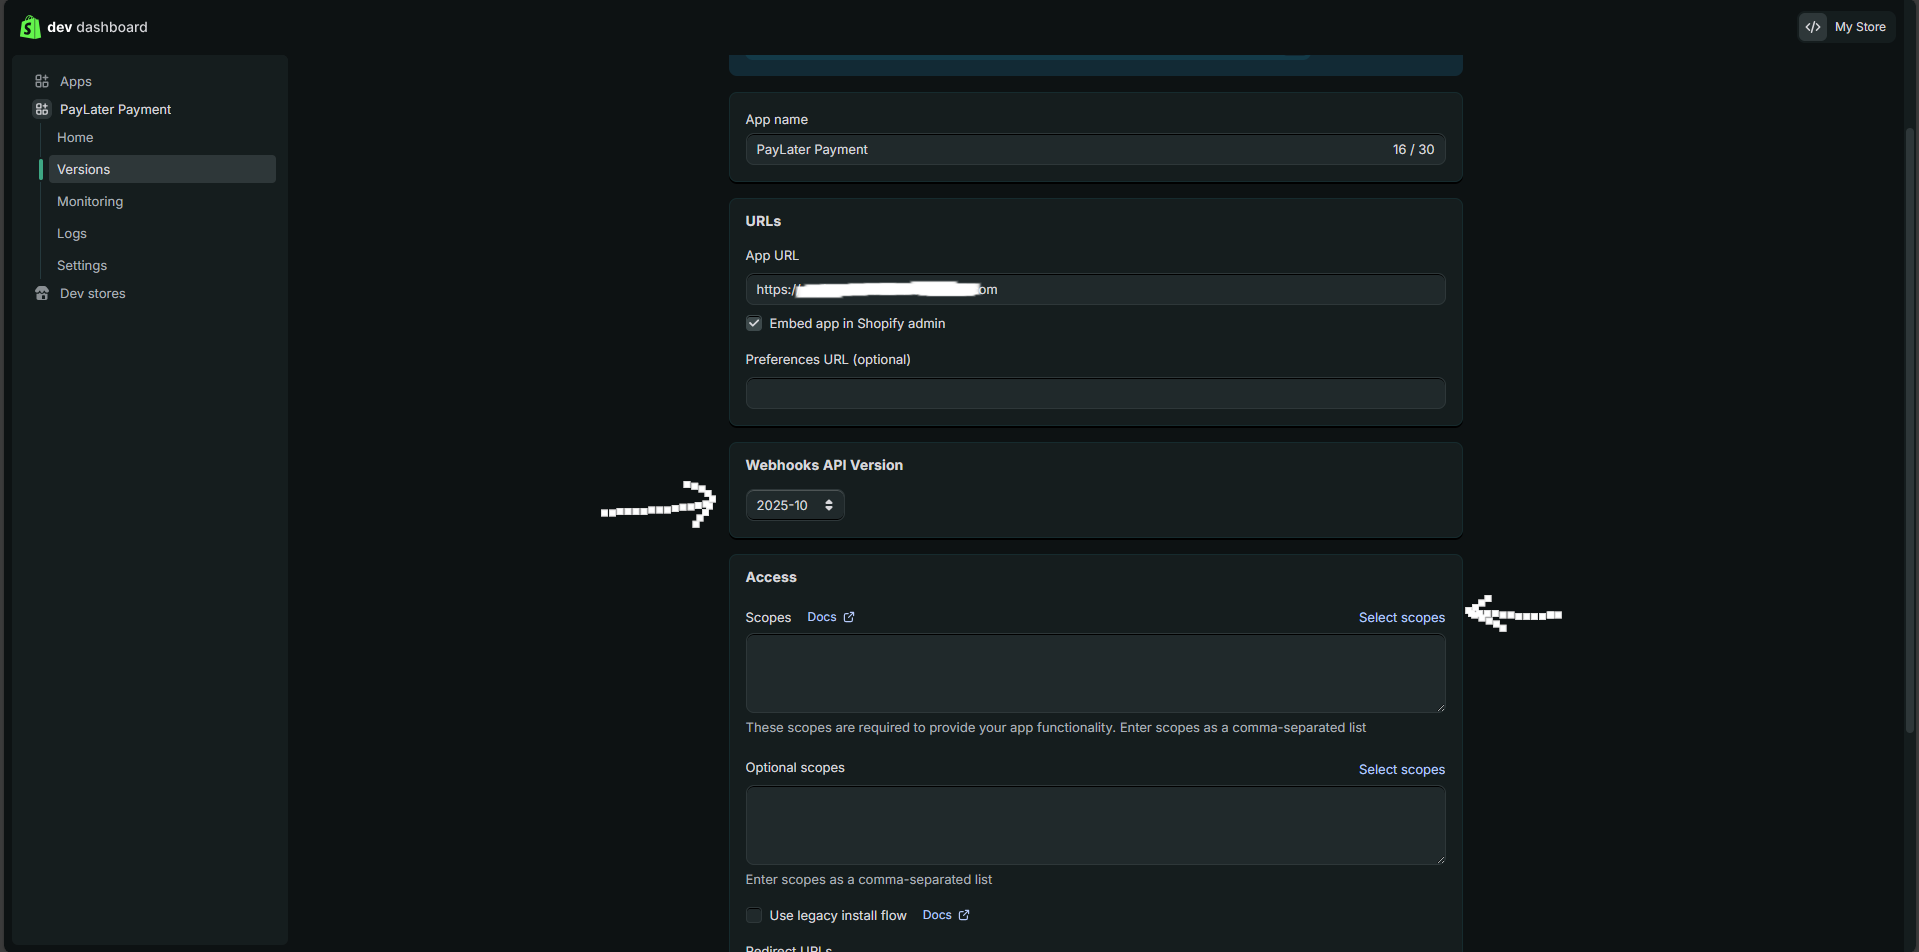Click the Shopify logo icon
This screenshot has width=1919, height=952.
(30, 27)
